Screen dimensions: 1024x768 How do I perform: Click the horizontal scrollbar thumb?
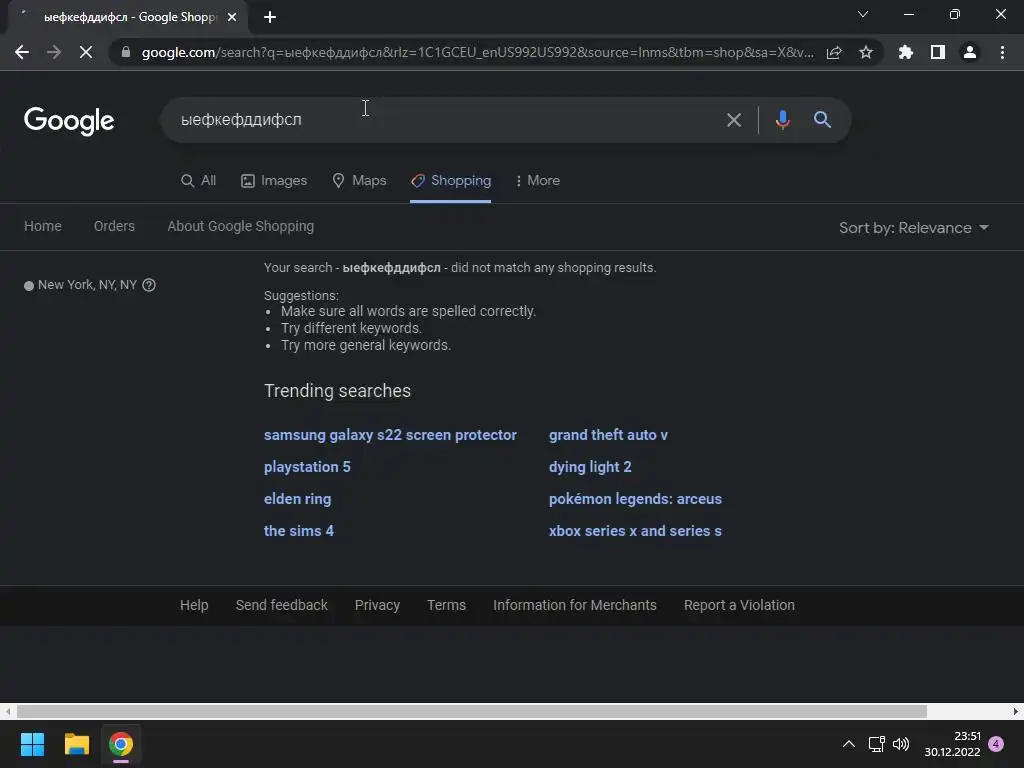tap(472, 711)
